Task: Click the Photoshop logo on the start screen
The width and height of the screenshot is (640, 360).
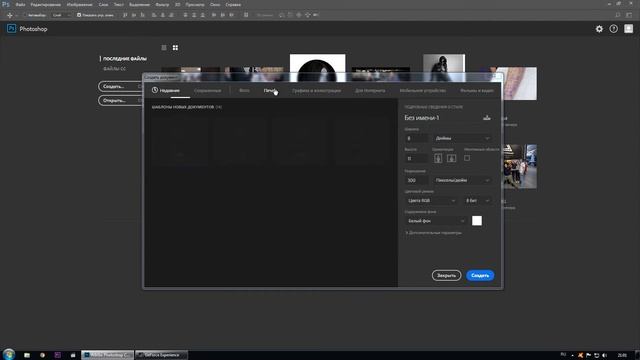Action: pos(11,29)
